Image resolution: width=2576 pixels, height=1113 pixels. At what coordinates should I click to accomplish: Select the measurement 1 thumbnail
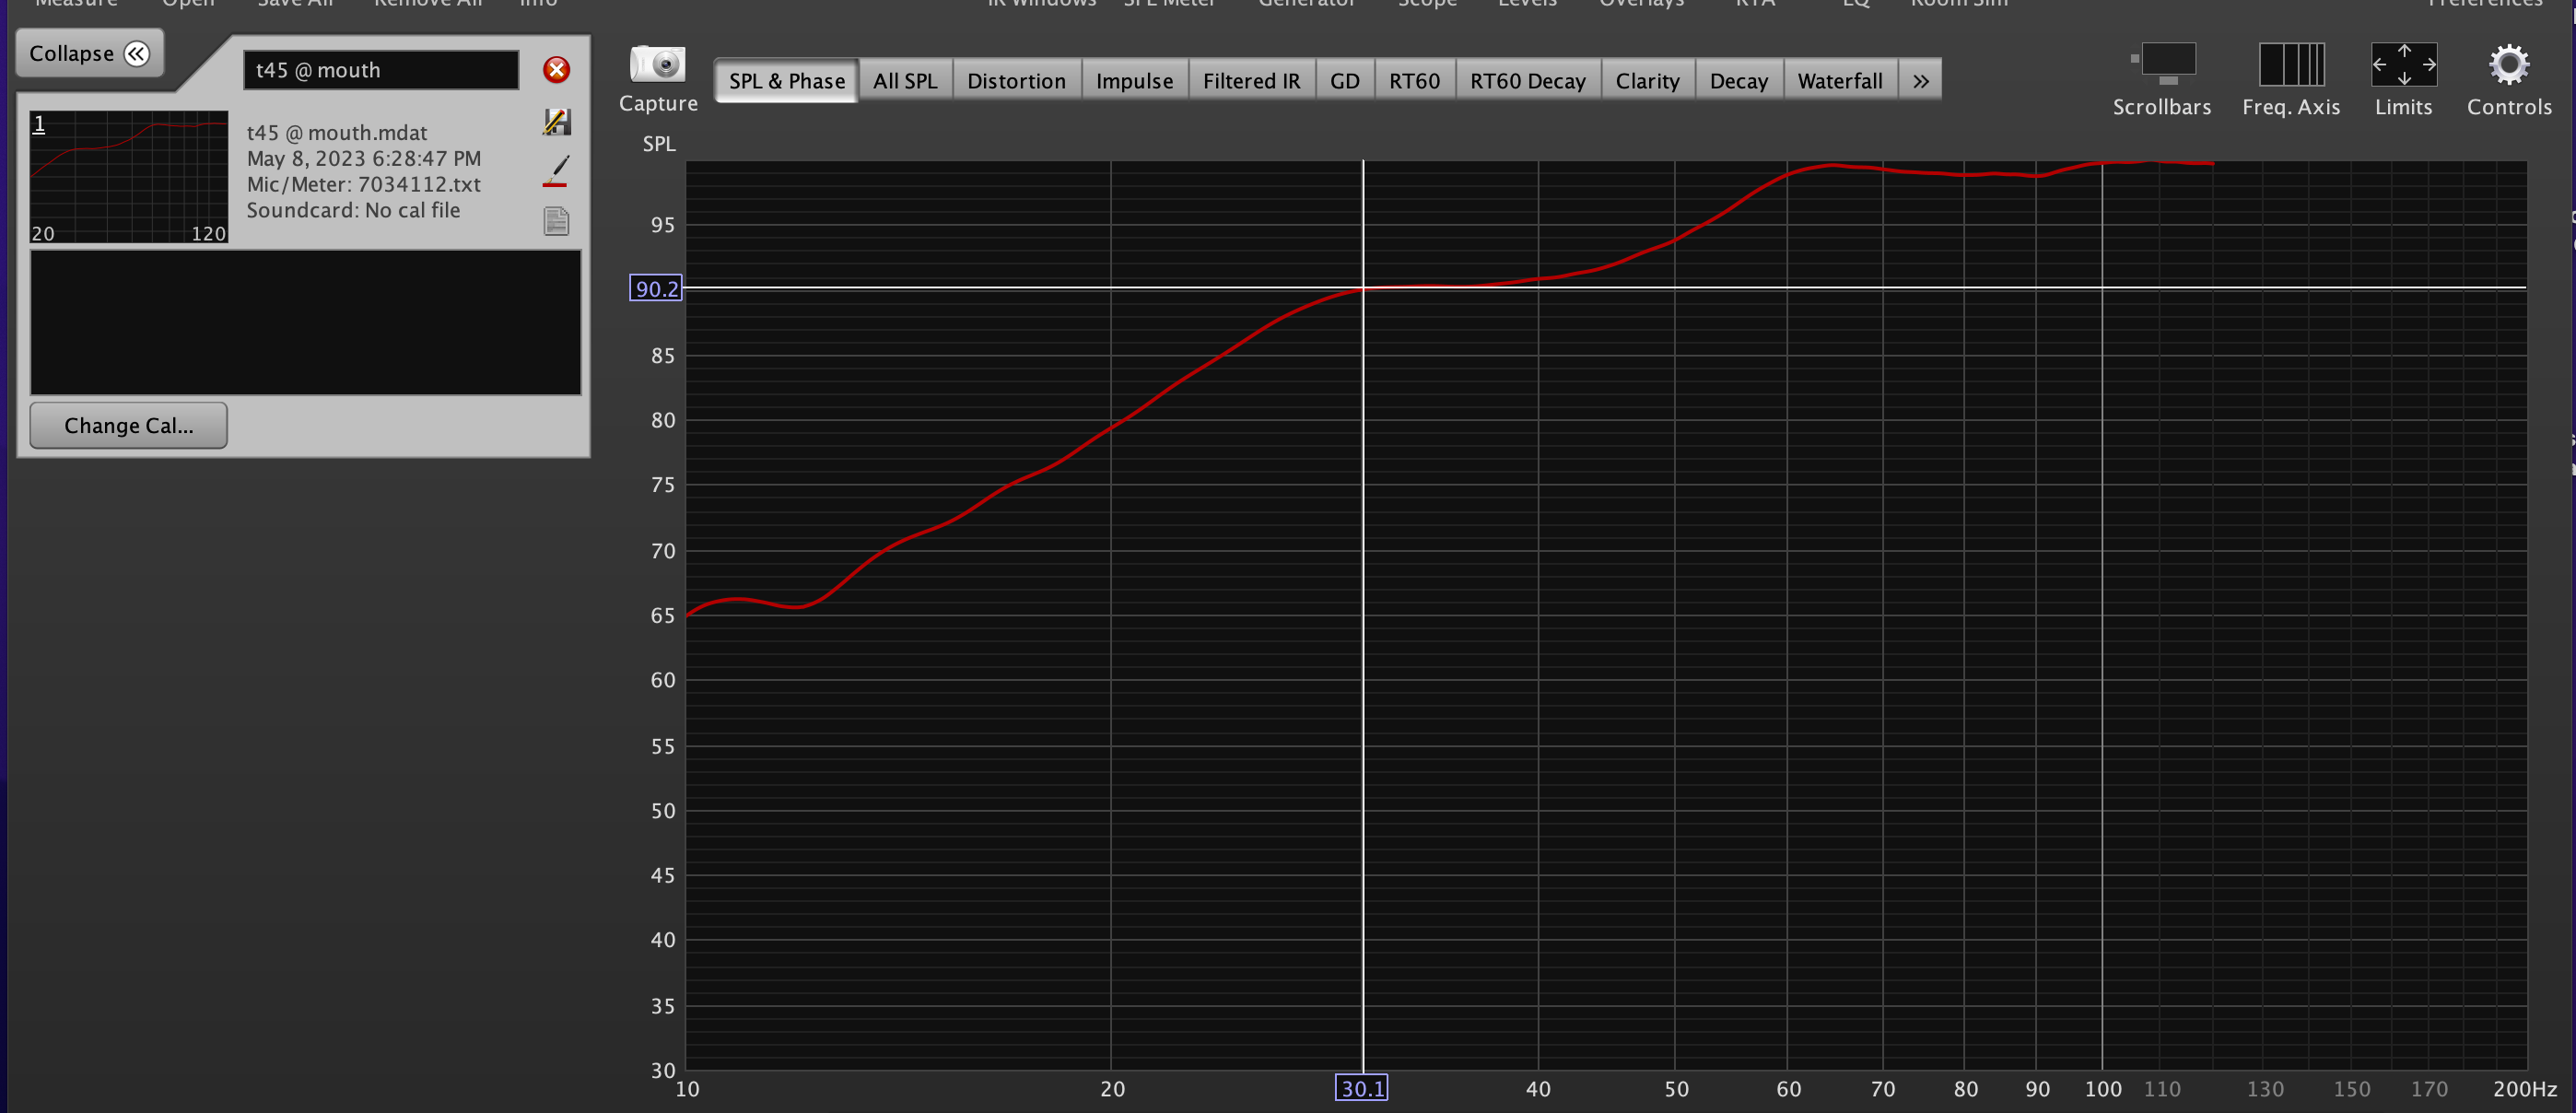[129, 177]
